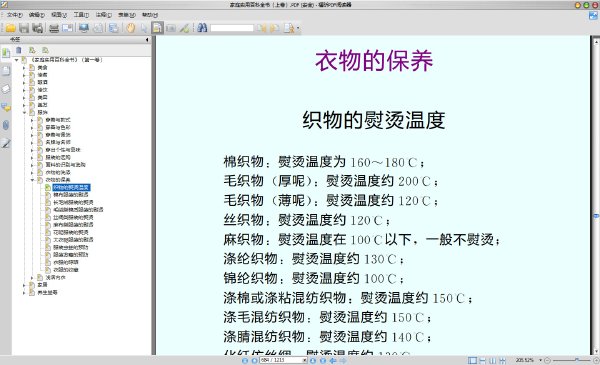Click the typewriter tool icon
This screenshot has height=365, width=600.
coord(171,28)
